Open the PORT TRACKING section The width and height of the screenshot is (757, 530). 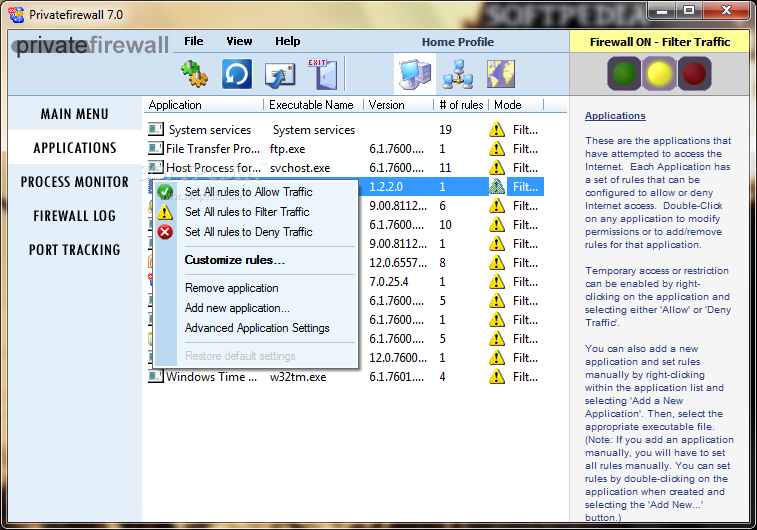74,250
